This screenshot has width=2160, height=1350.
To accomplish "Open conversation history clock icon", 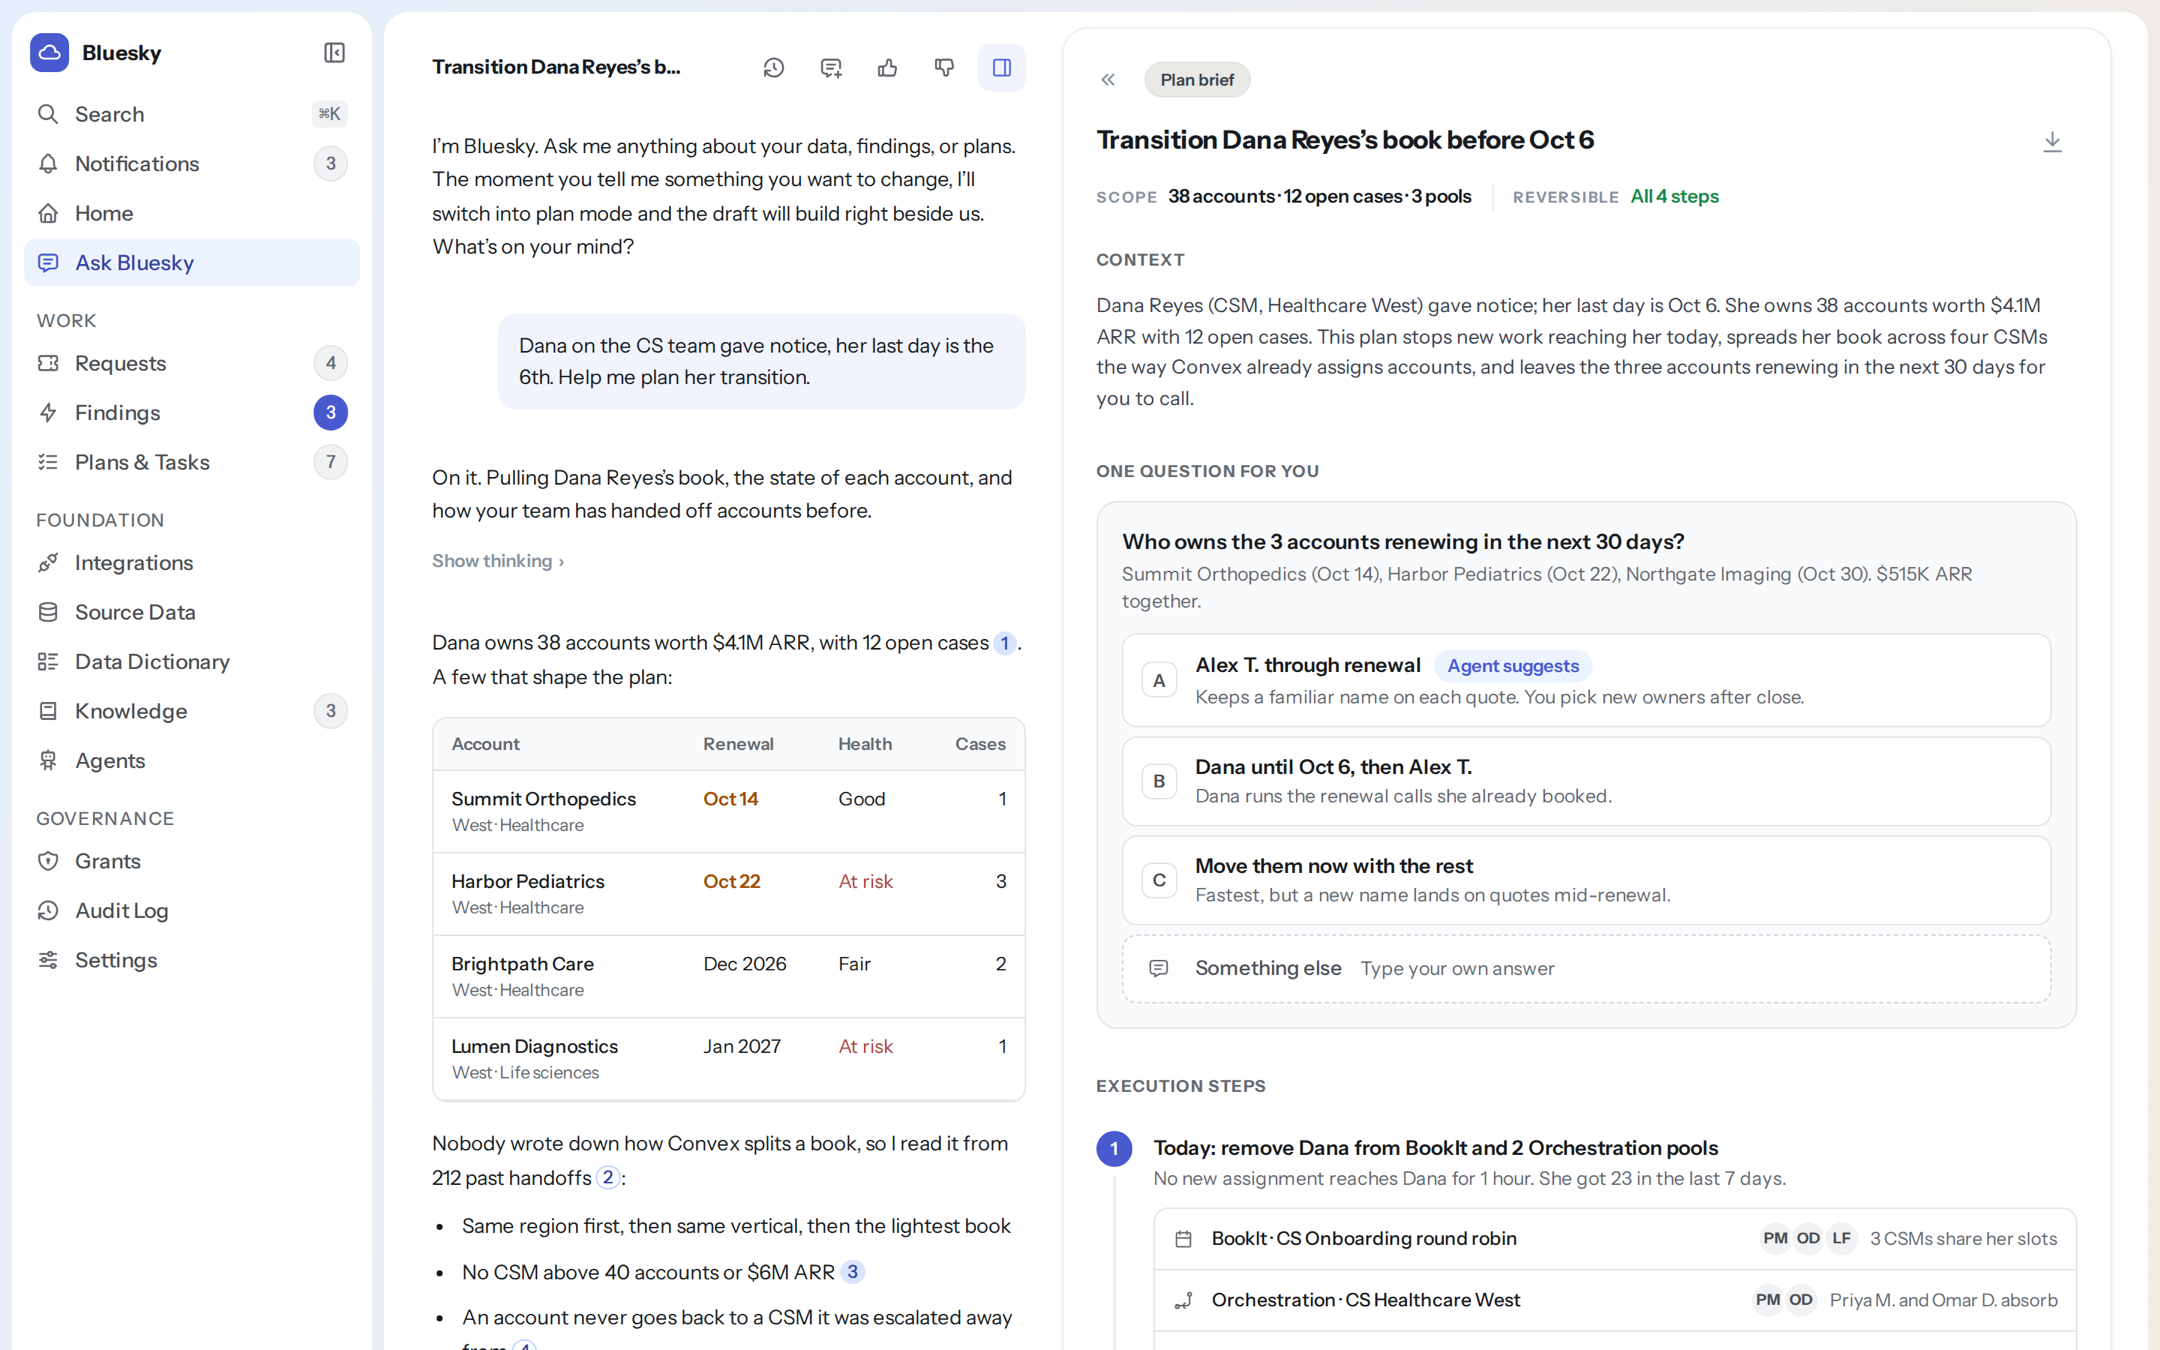I will [x=773, y=68].
